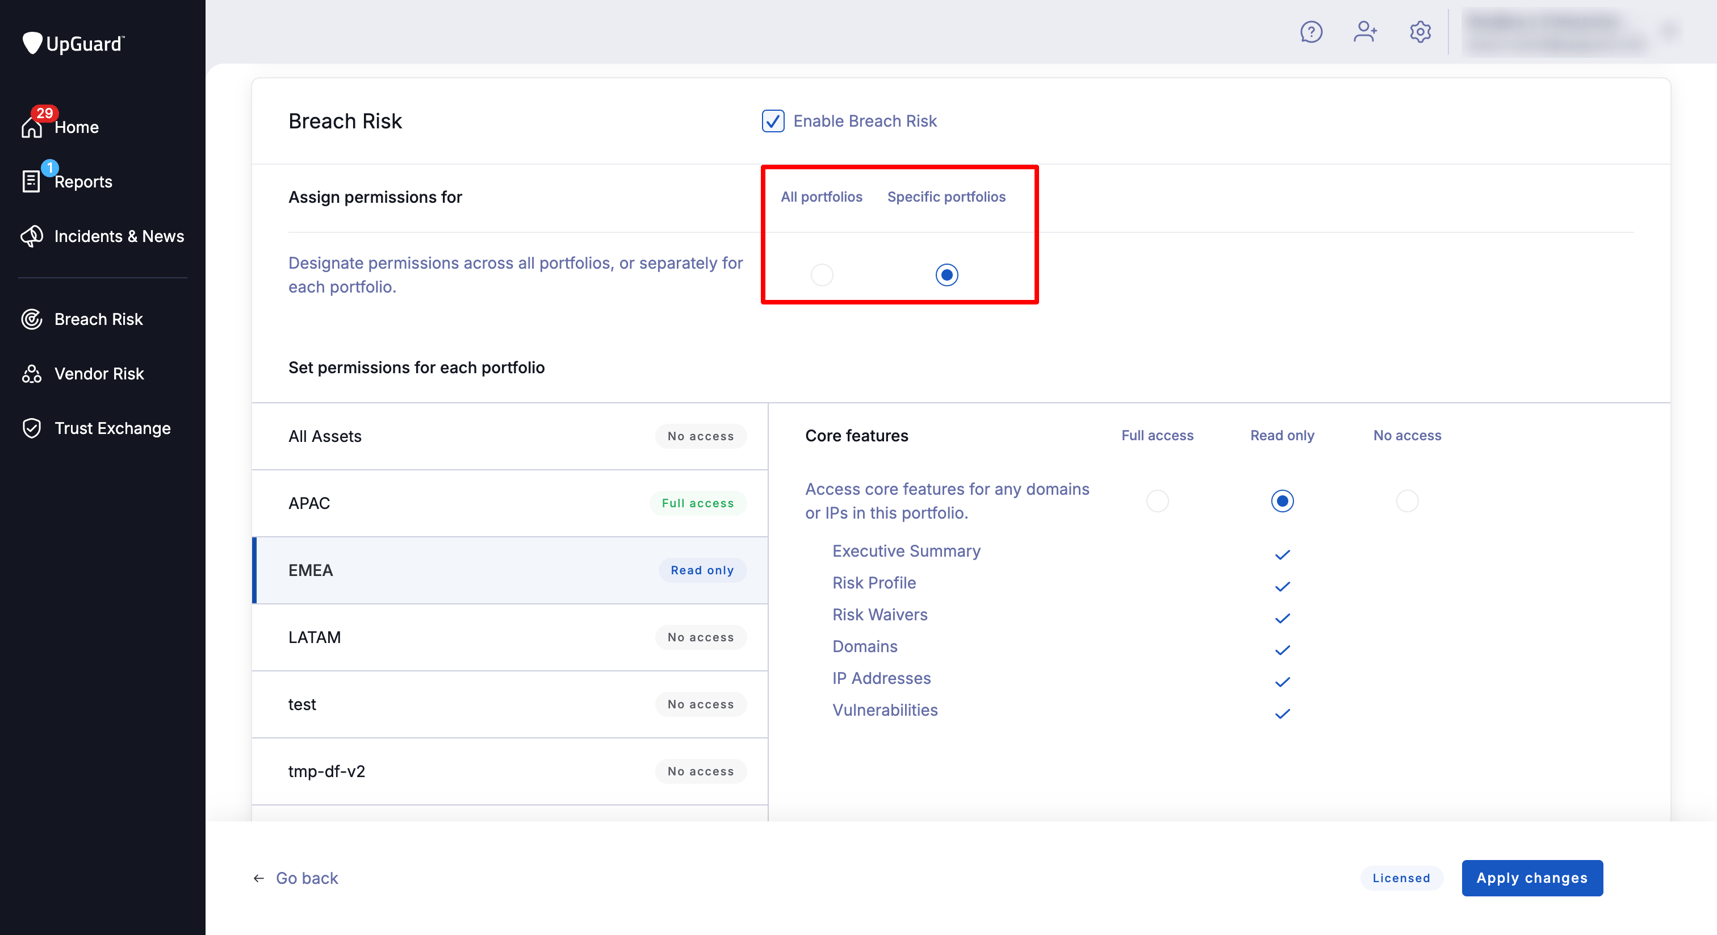Viewport: 1717px width, 935px height.
Task: Open the settings gear icon
Action: pyautogui.click(x=1420, y=31)
